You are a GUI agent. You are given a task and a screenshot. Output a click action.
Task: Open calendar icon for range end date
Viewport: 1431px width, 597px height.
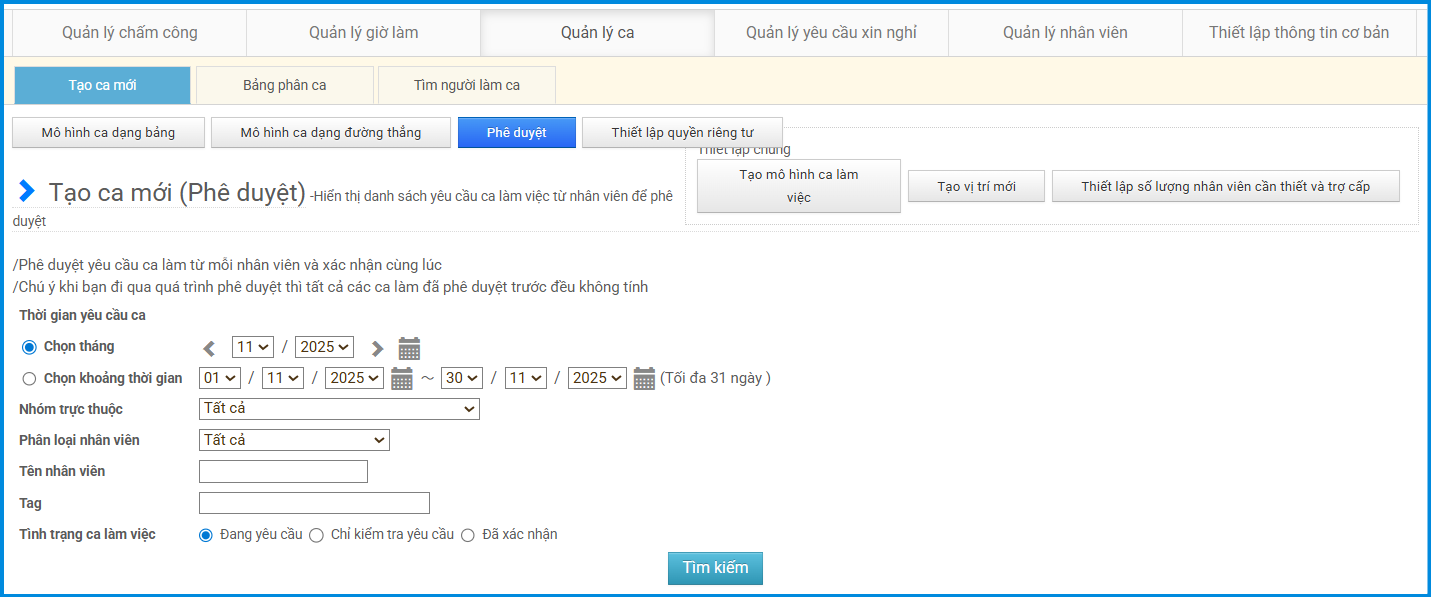[644, 379]
